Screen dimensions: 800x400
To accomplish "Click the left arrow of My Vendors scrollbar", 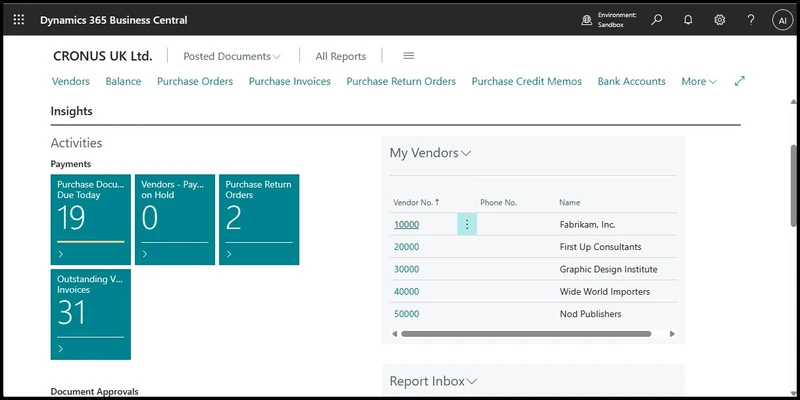I will click(394, 334).
